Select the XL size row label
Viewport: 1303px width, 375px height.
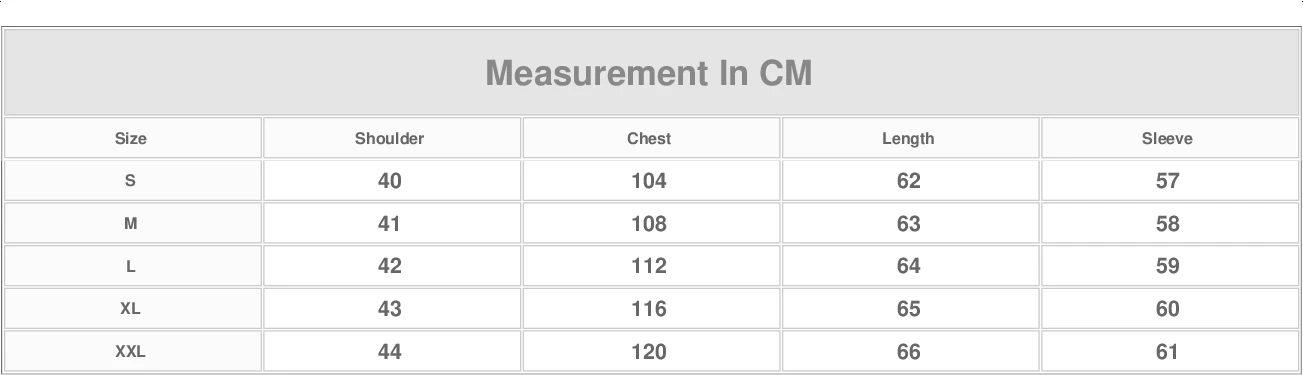coord(131,309)
